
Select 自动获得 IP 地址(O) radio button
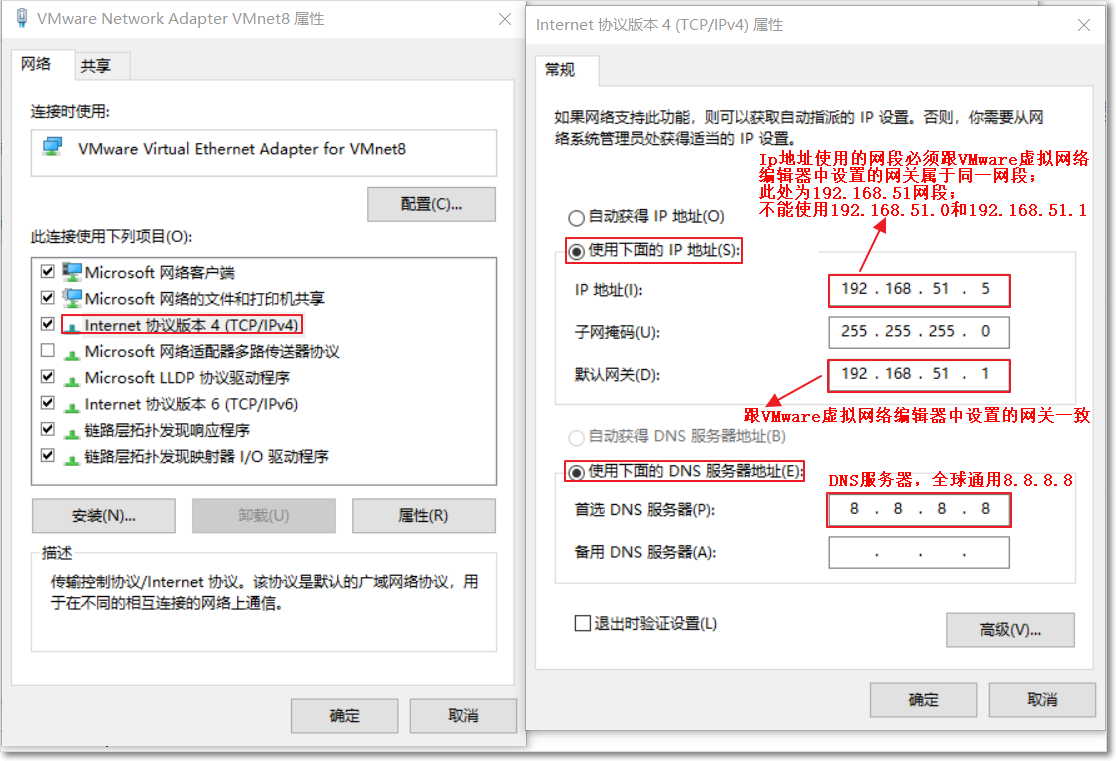click(577, 218)
